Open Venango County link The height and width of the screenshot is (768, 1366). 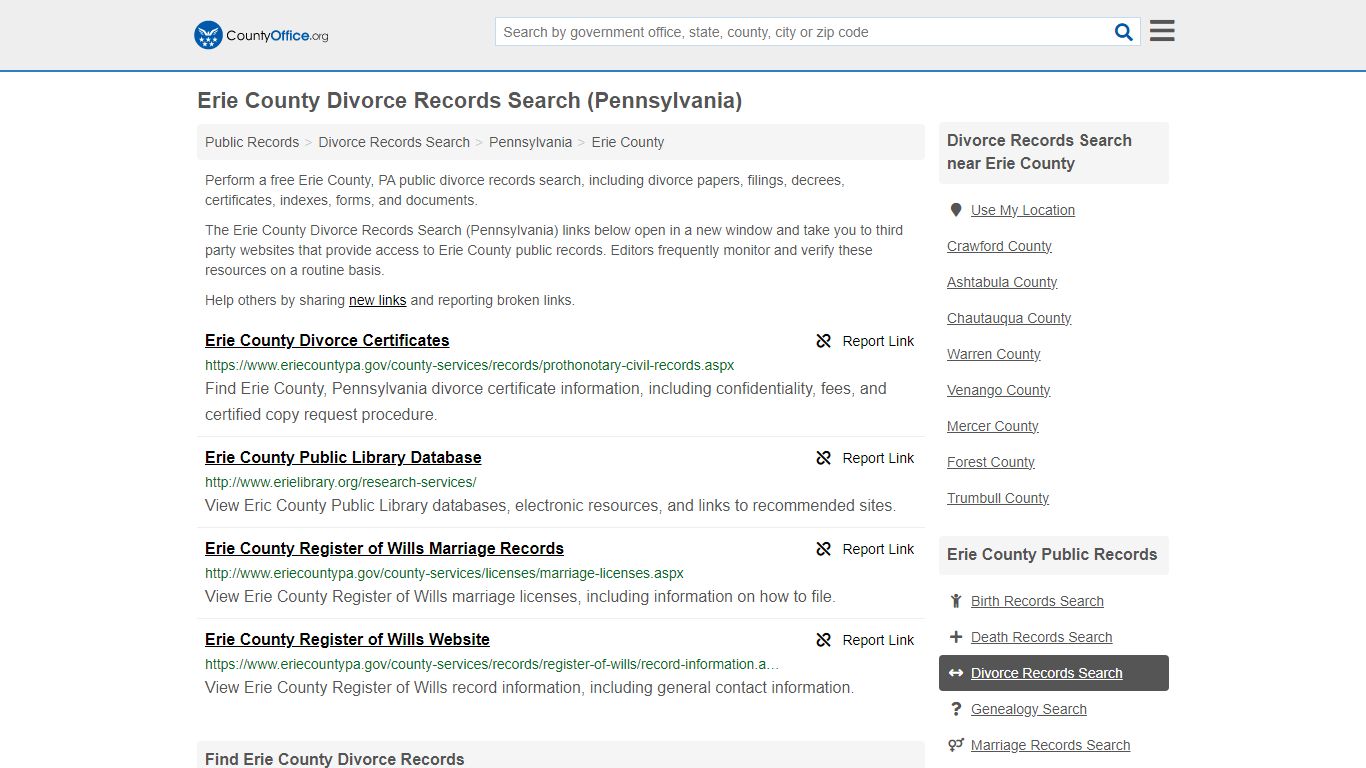[998, 390]
